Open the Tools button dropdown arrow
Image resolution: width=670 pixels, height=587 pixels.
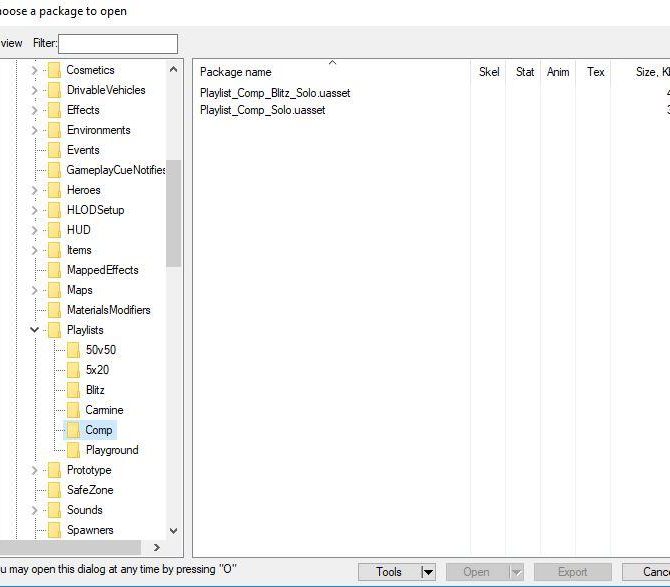tap(428, 572)
